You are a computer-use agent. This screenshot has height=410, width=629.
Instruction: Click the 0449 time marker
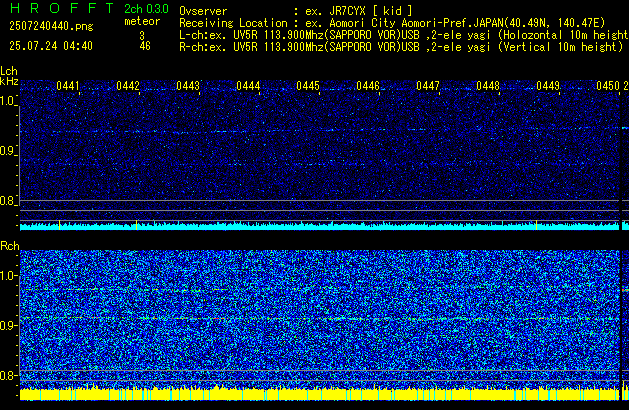click(548, 86)
